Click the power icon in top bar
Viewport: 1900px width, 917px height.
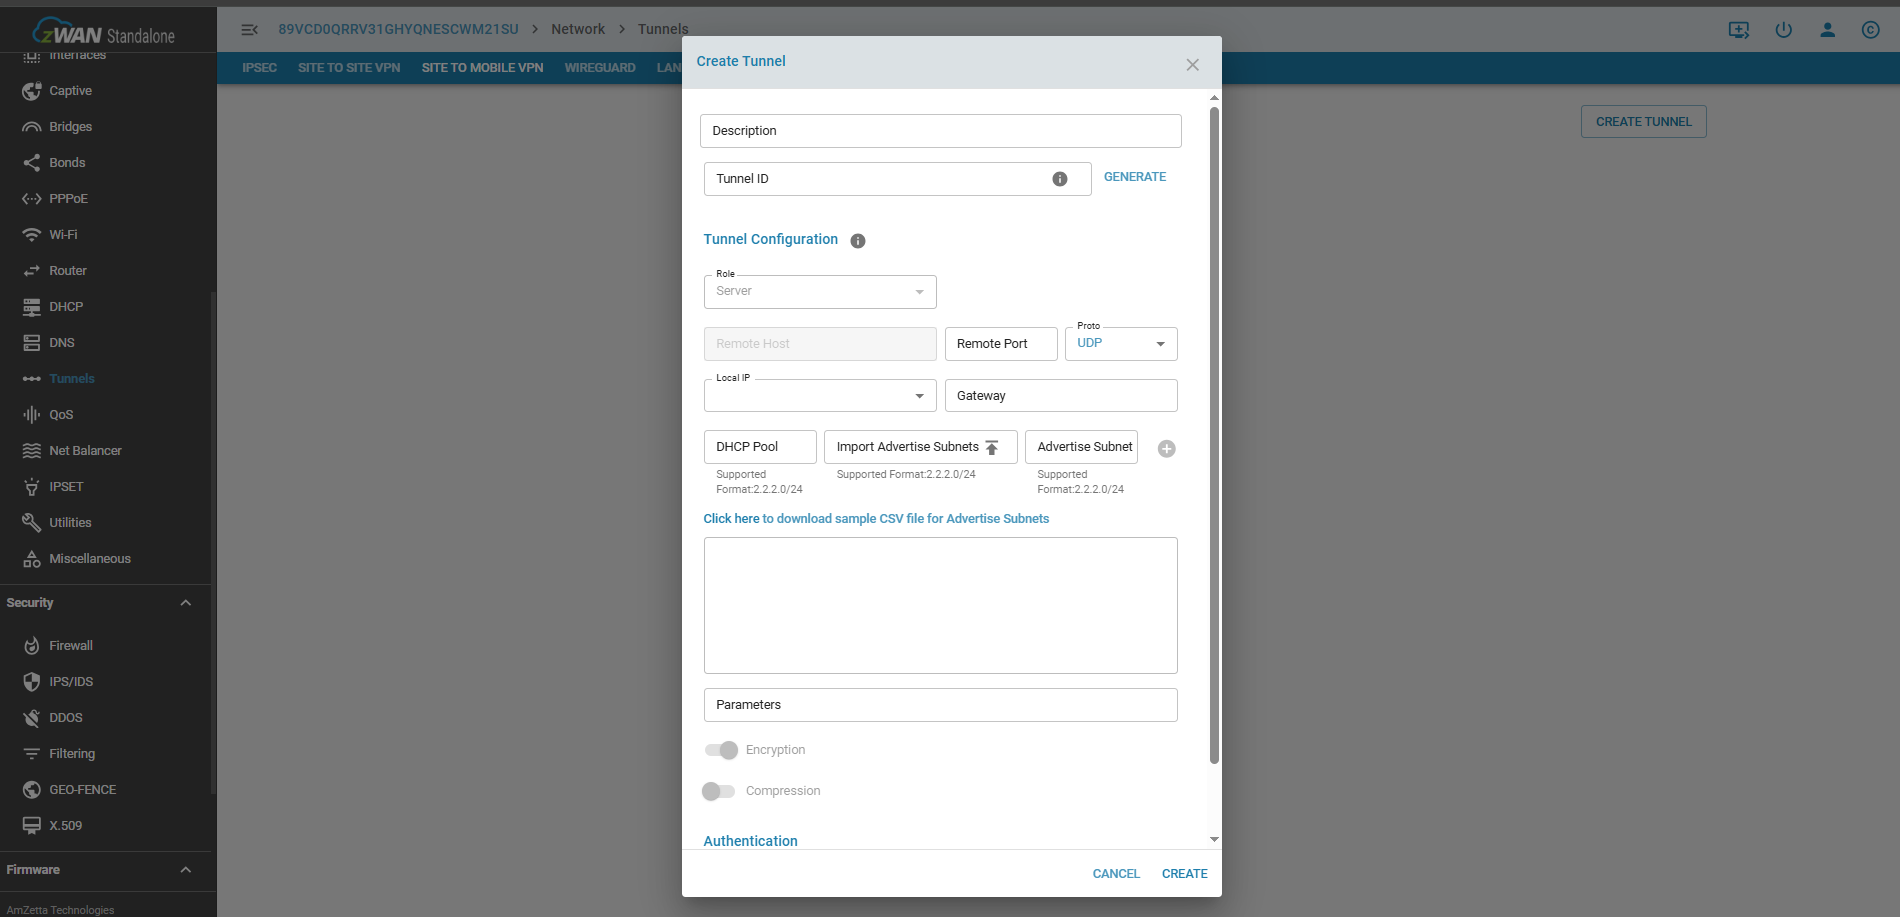pos(1783,30)
